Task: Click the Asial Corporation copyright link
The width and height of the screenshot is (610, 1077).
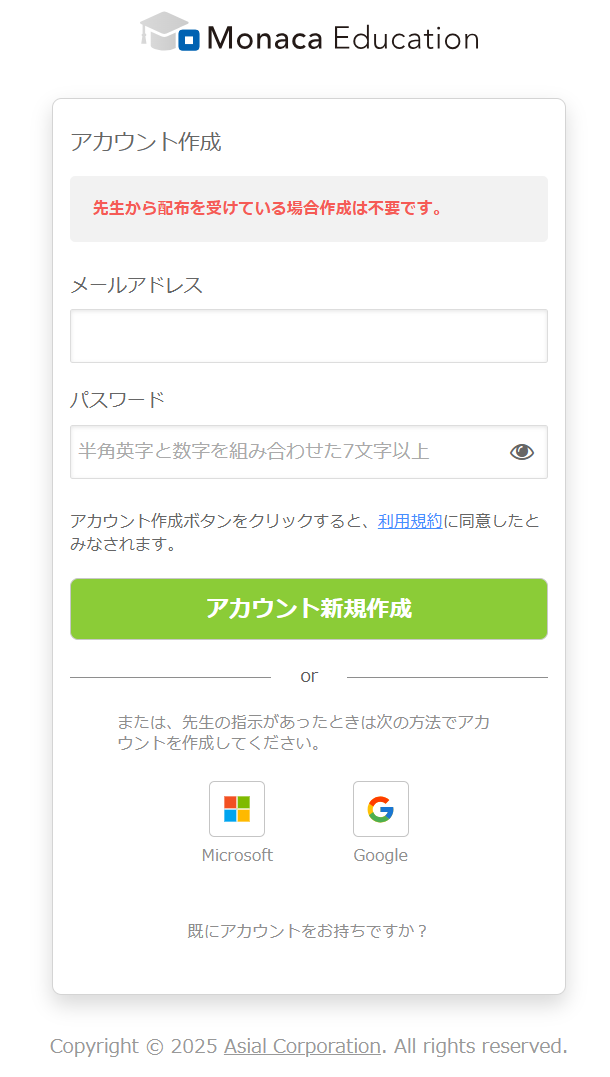Action: point(302,1046)
